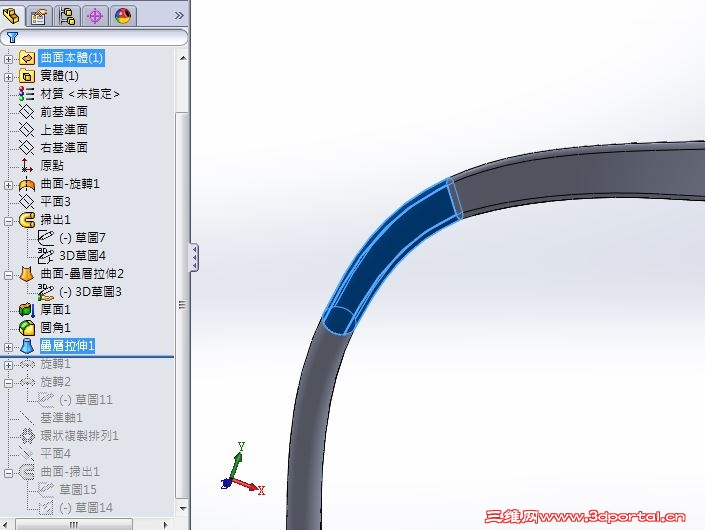Select the 右基準面 plane icon
This screenshot has height=530, width=705.
pos(27,147)
